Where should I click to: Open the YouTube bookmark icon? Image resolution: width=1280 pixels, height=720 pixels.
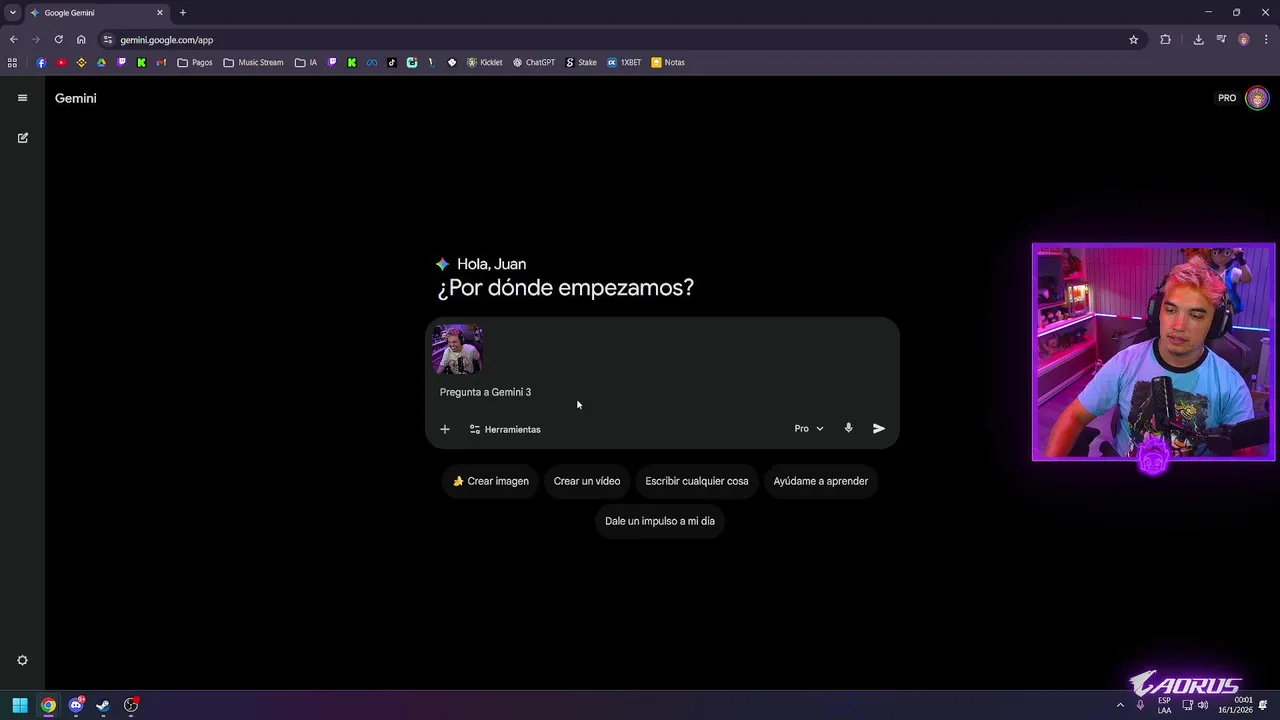(61, 62)
